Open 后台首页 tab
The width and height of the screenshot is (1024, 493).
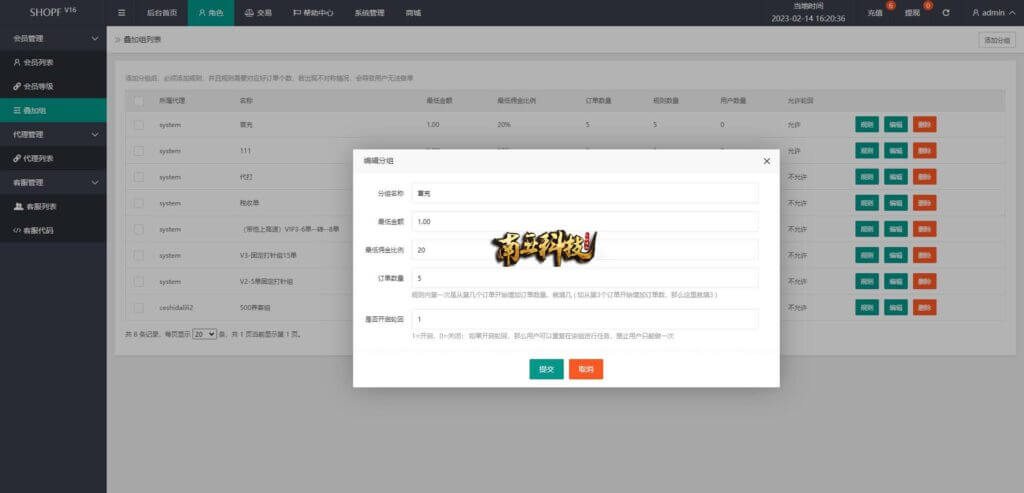coord(162,13)
